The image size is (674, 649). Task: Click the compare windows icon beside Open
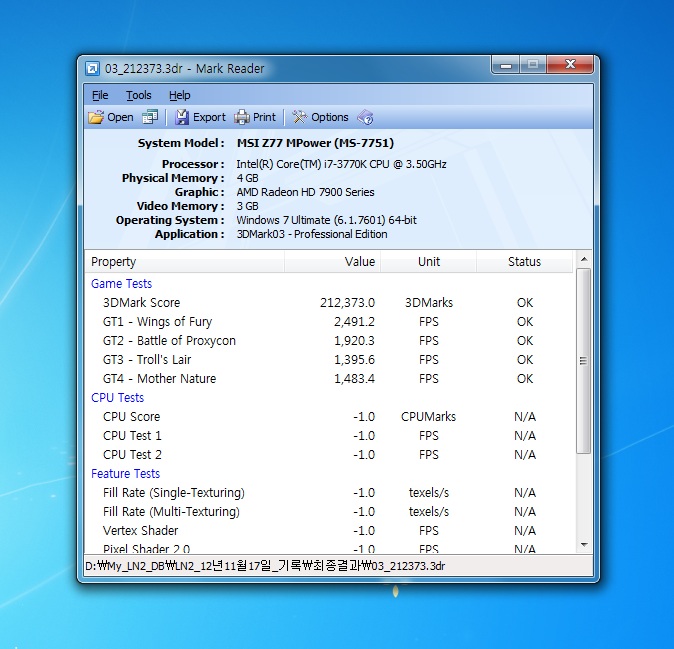[150, 116]
